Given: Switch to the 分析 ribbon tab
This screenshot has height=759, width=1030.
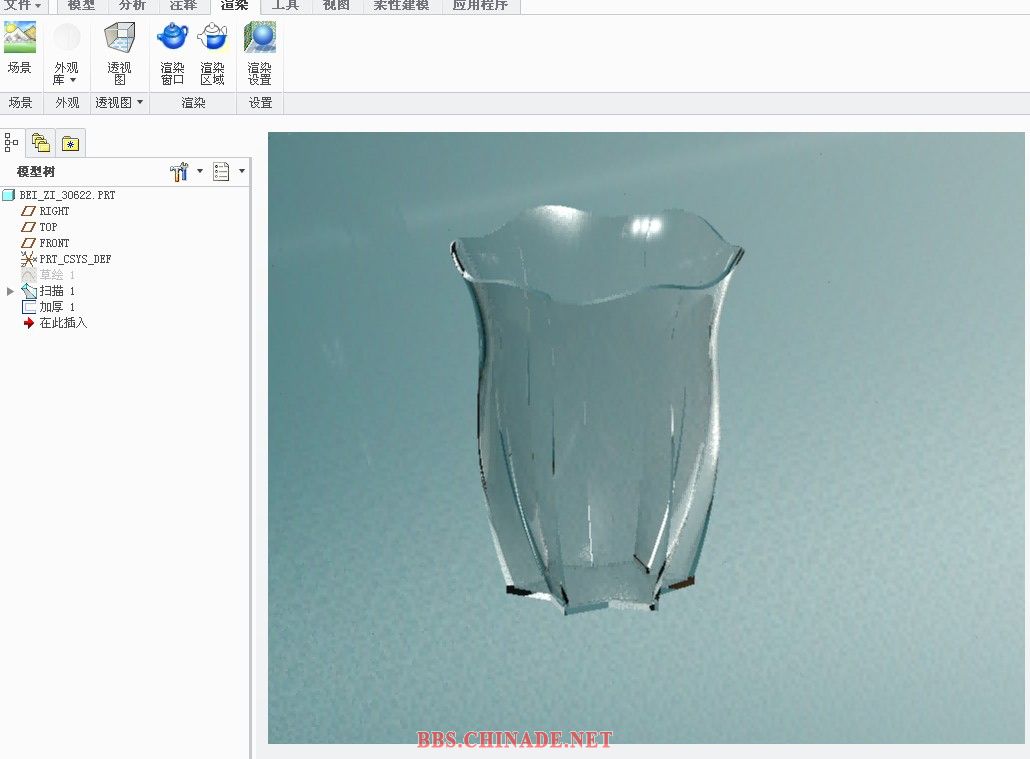Looking at the screenshot, I should pyautogui.click(x=132, y=5).
